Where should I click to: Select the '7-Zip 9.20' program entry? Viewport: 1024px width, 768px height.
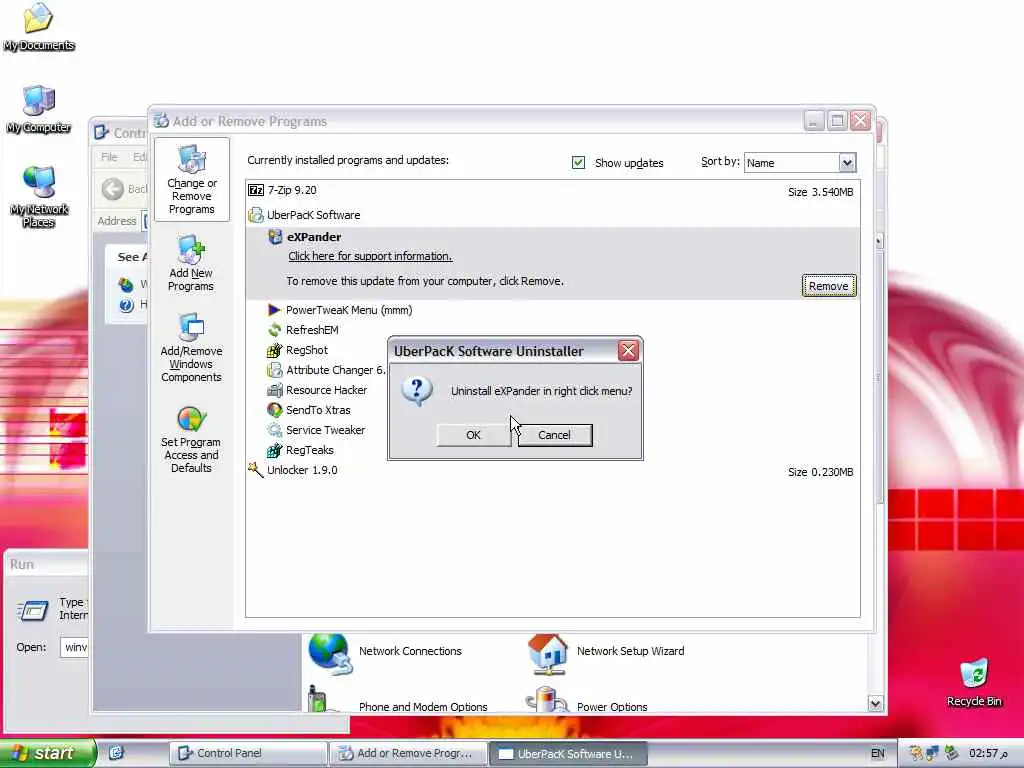pyautogui.click(x=291, y=190)
